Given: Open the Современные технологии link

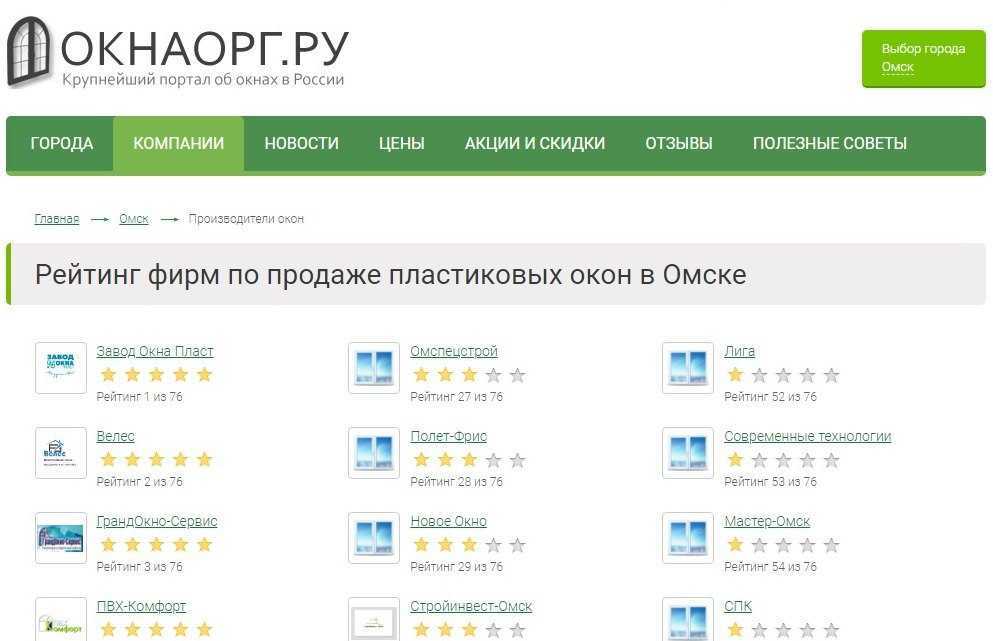Looking at the screenshot, I should tap(808, 436).
